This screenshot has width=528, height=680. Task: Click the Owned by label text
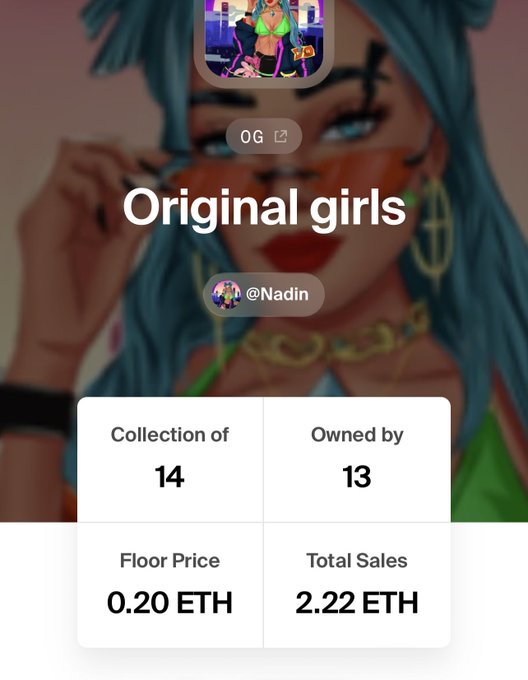tap(357, 435)
